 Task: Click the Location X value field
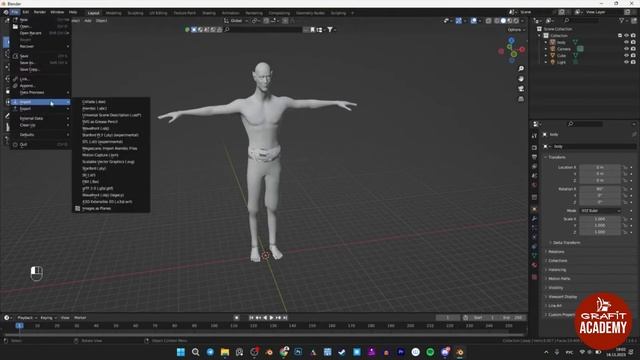pos(600,167)
